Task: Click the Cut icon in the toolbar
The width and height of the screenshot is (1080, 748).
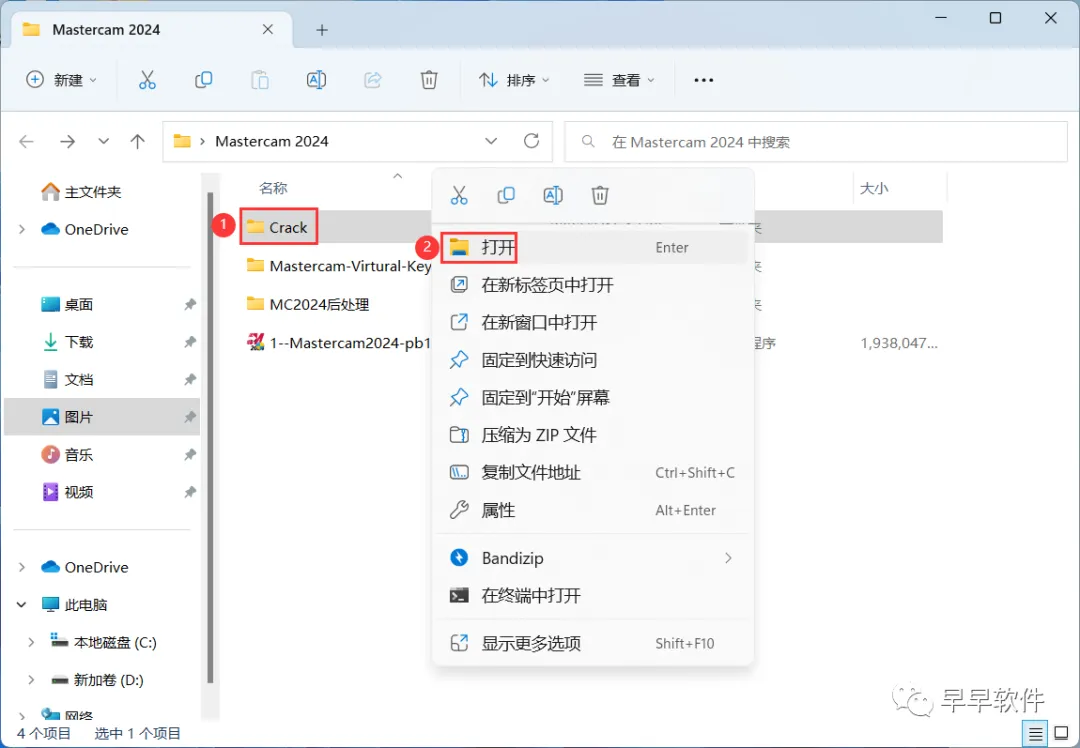Action: (147, 80)
